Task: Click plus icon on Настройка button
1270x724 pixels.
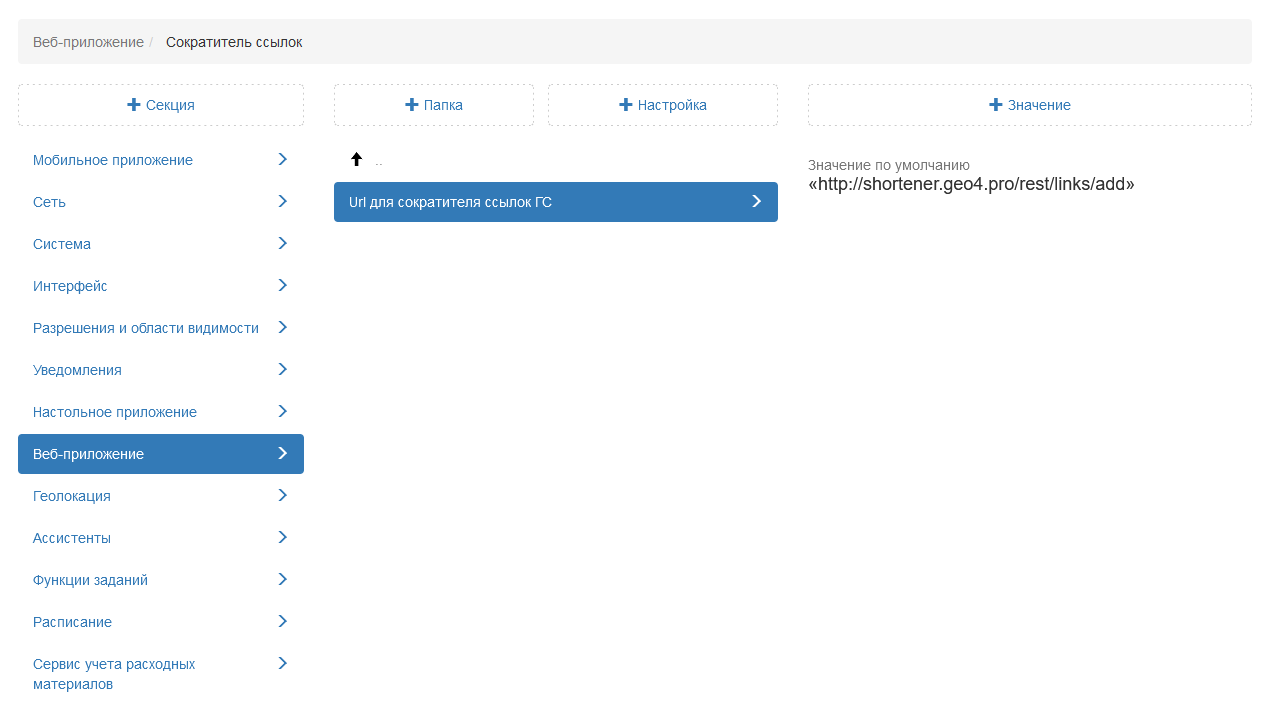Action: tap(626, 105)
